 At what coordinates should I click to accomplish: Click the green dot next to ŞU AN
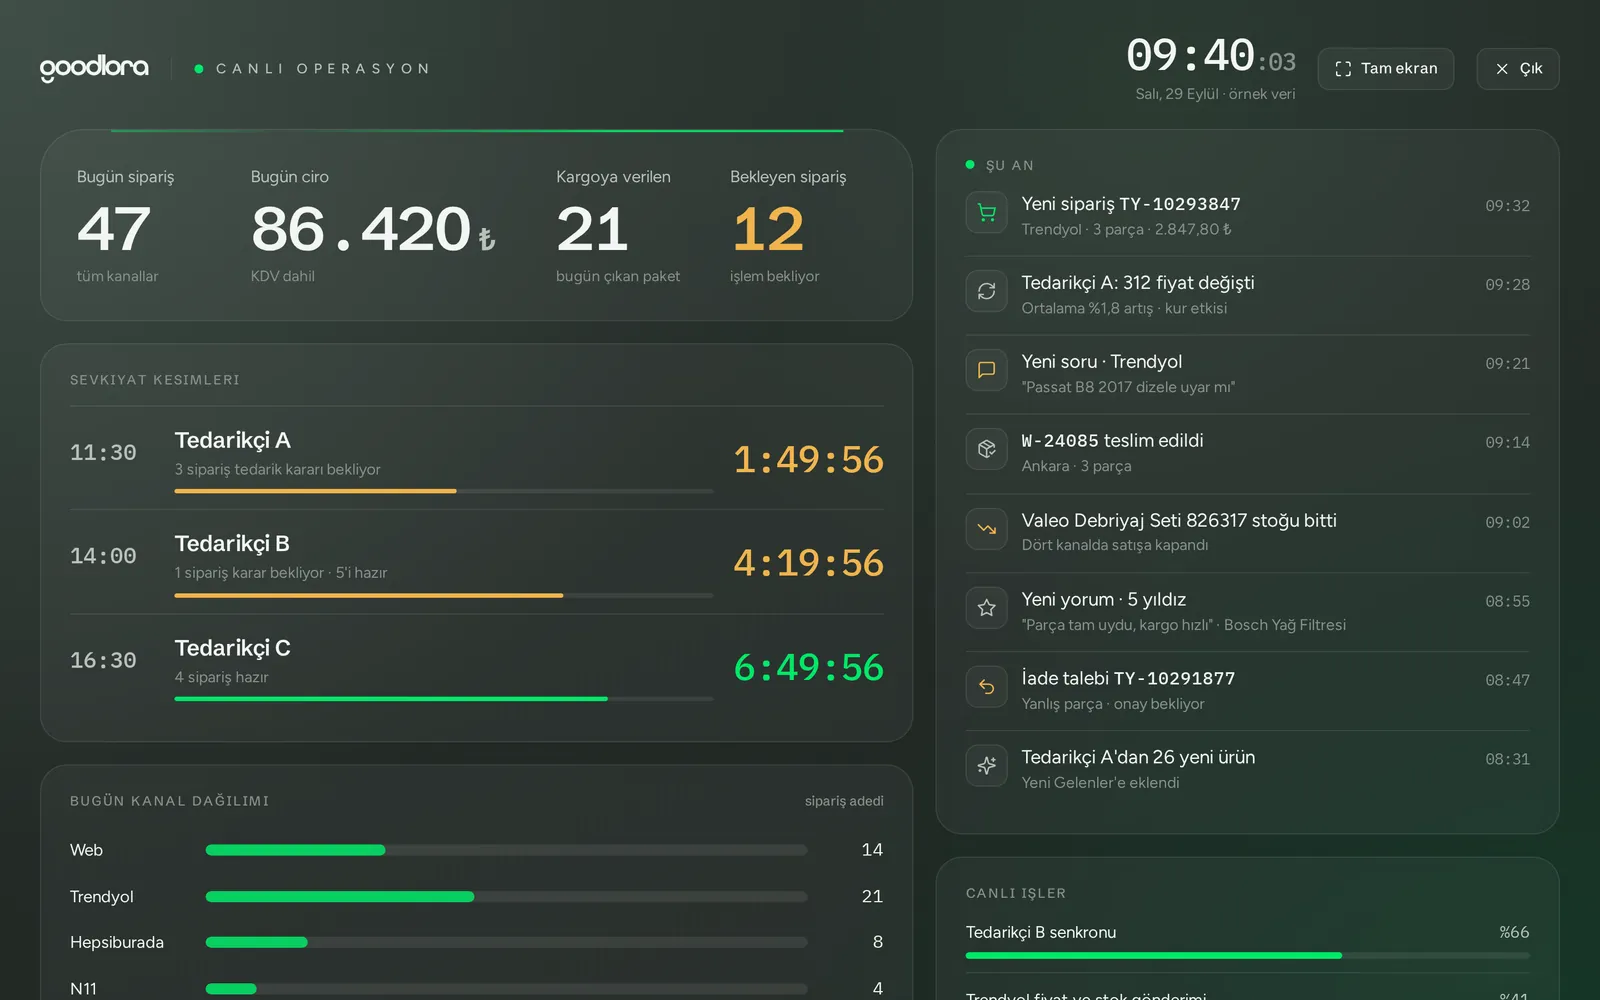click(x=970, y=164)
